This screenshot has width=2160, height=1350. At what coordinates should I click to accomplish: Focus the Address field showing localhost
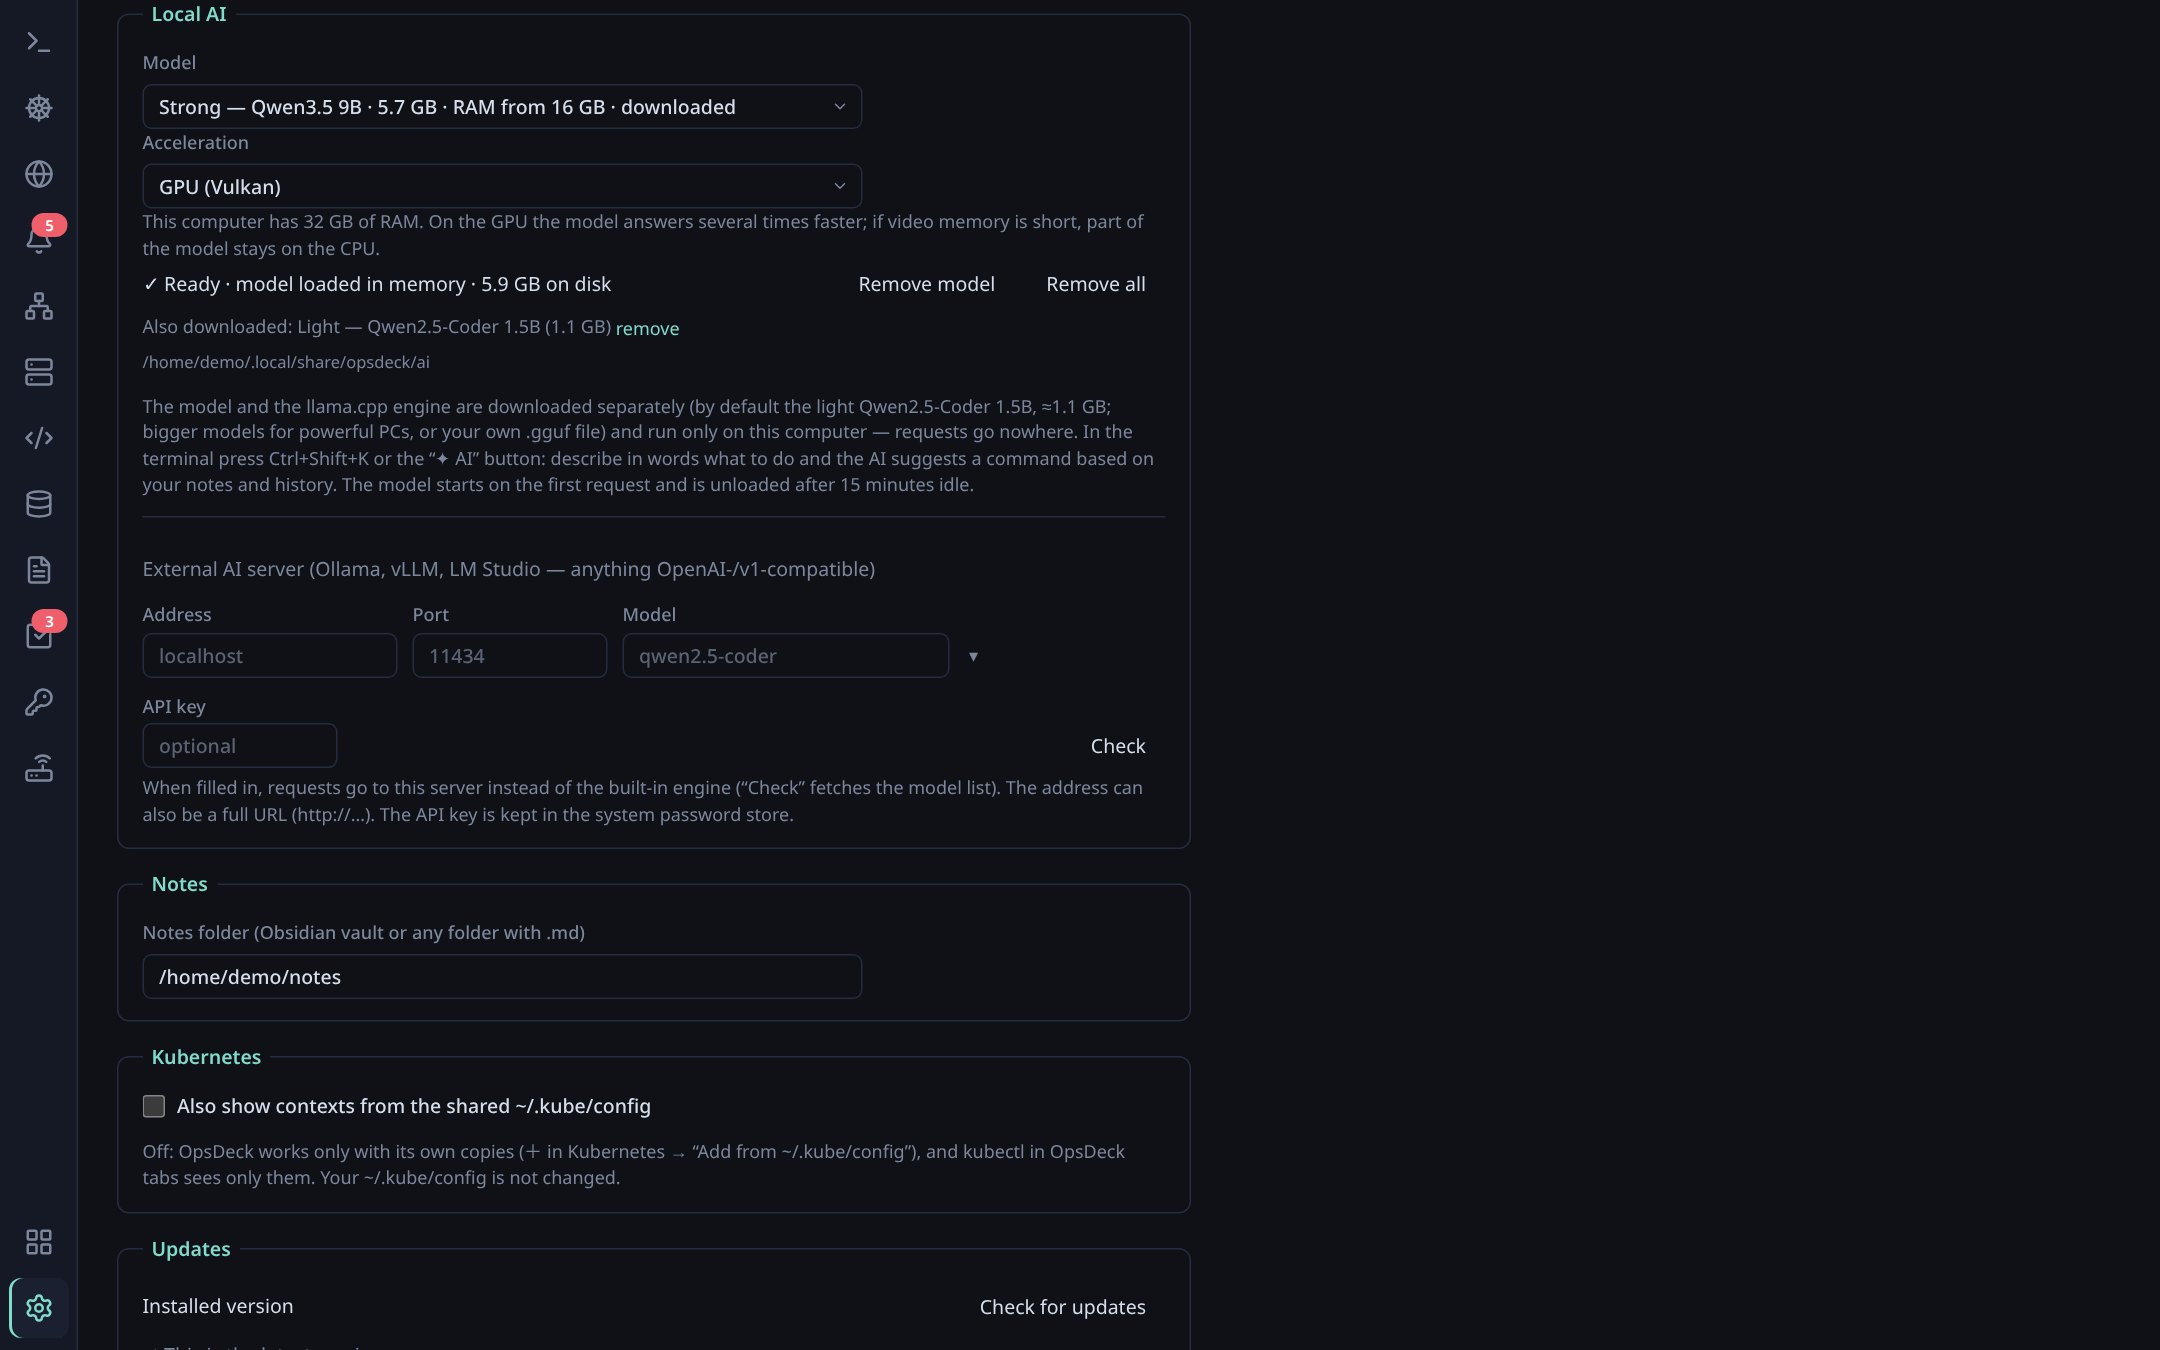pos(269,656)
